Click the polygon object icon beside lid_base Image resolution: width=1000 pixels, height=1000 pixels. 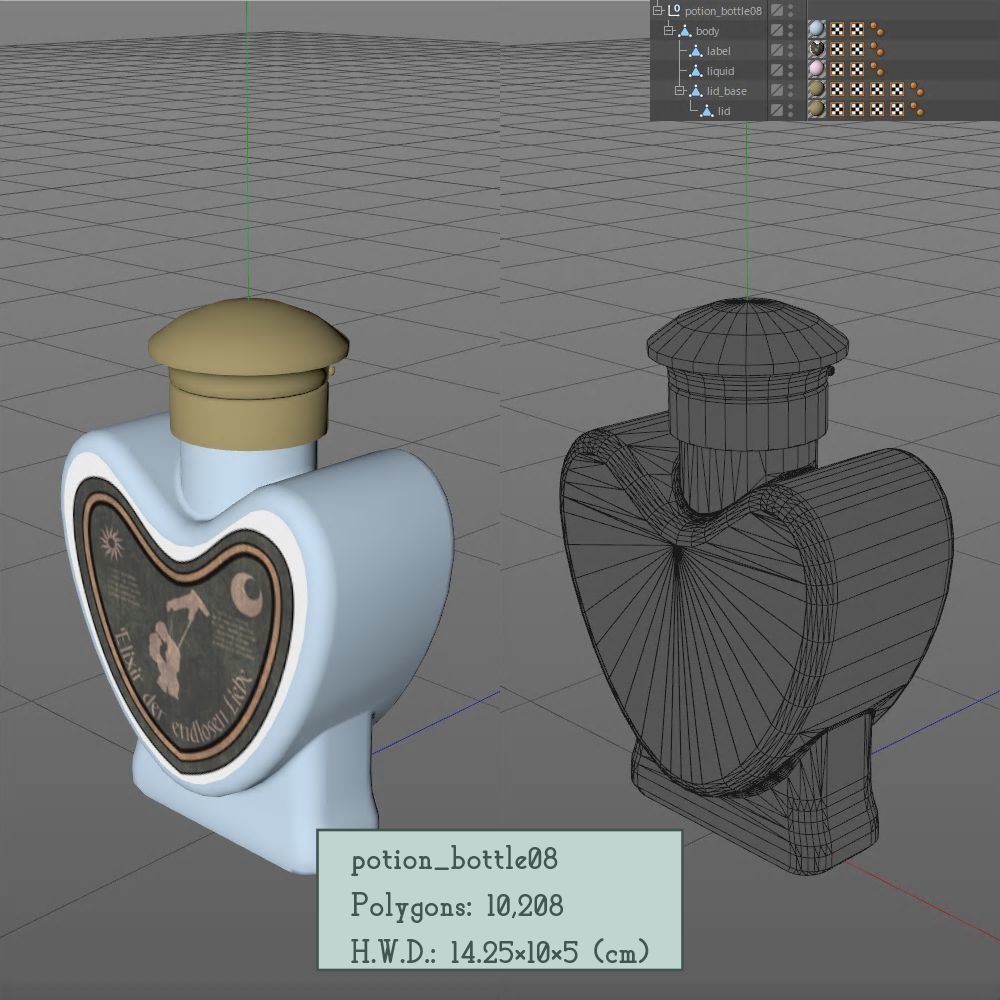[x=696, y=91]
